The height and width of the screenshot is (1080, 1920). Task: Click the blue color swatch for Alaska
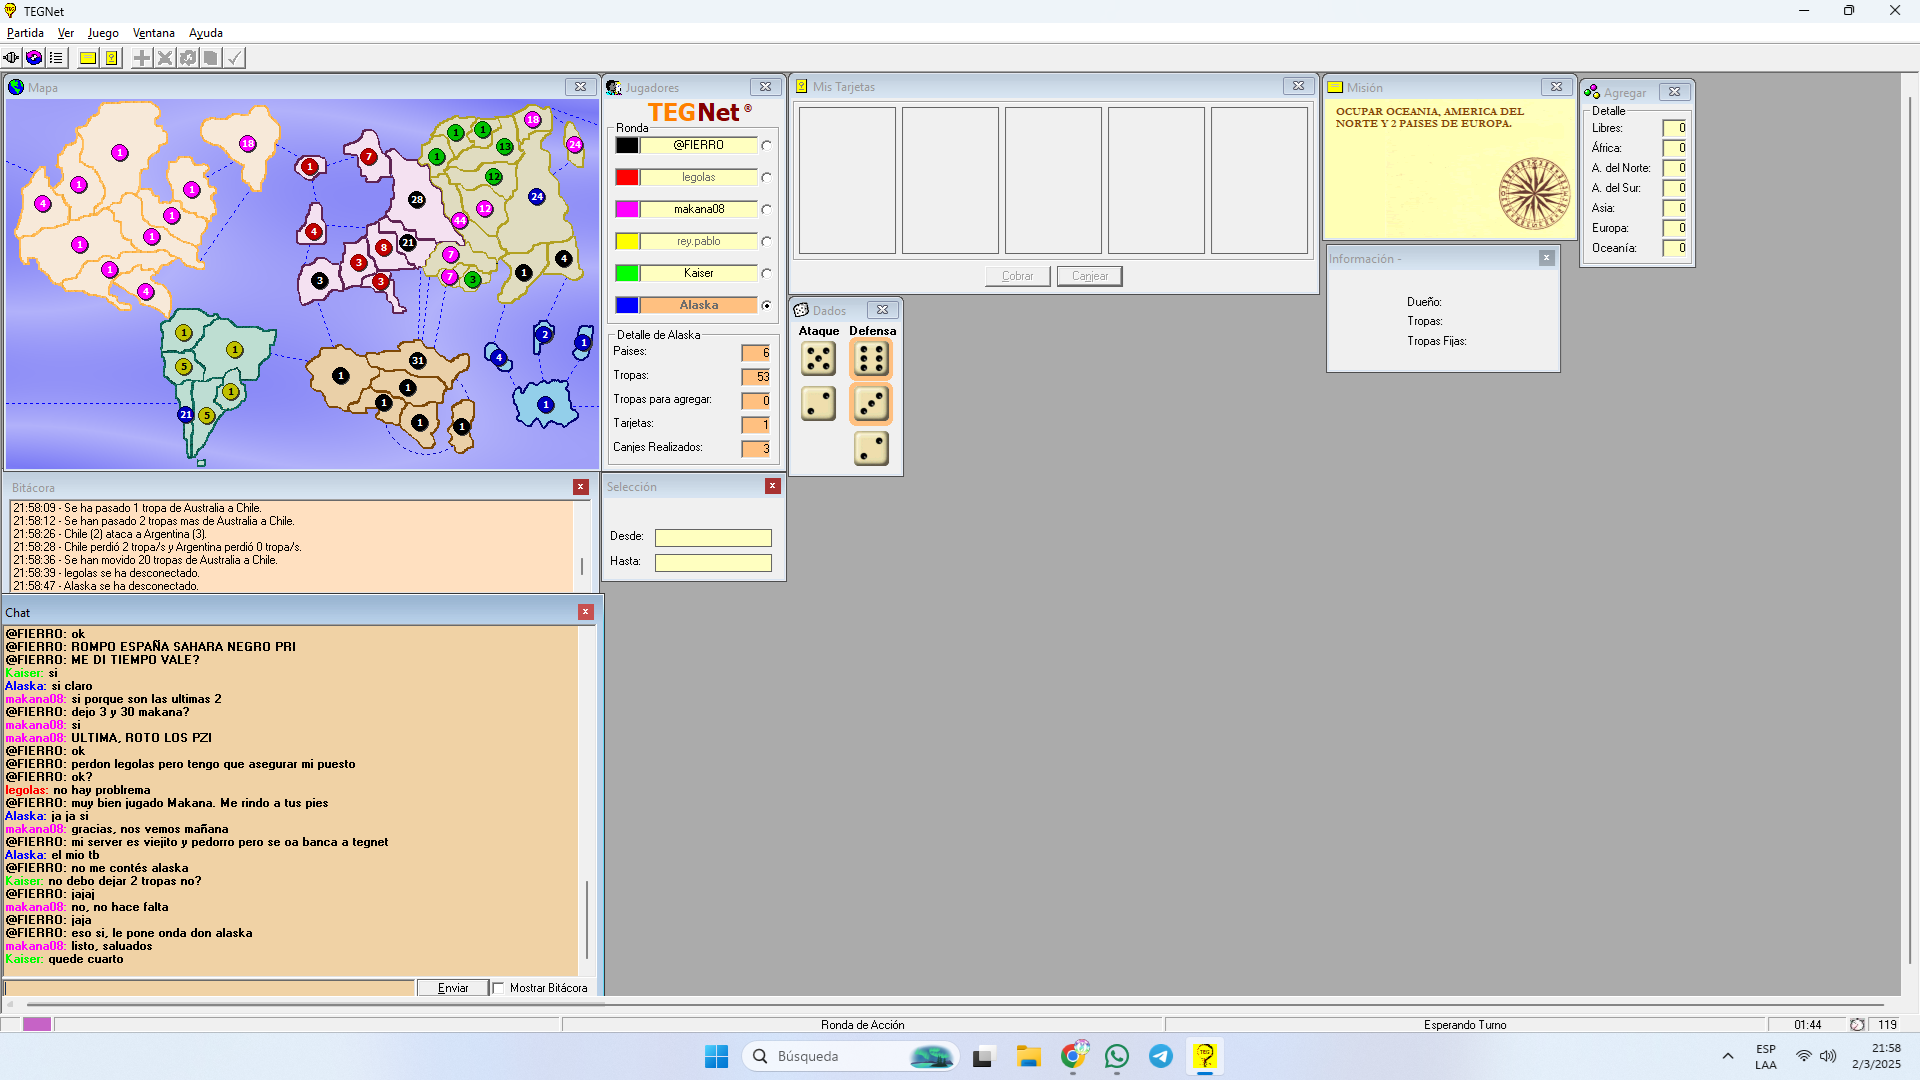627,305
